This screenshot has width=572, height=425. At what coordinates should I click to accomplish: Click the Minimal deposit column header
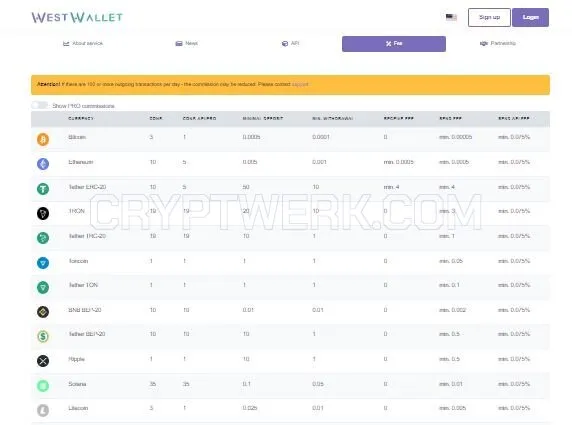[263, 119]
